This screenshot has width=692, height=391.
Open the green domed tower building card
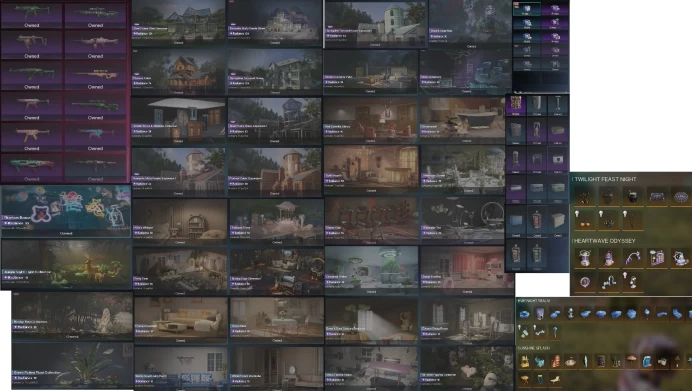coord(375,24)
